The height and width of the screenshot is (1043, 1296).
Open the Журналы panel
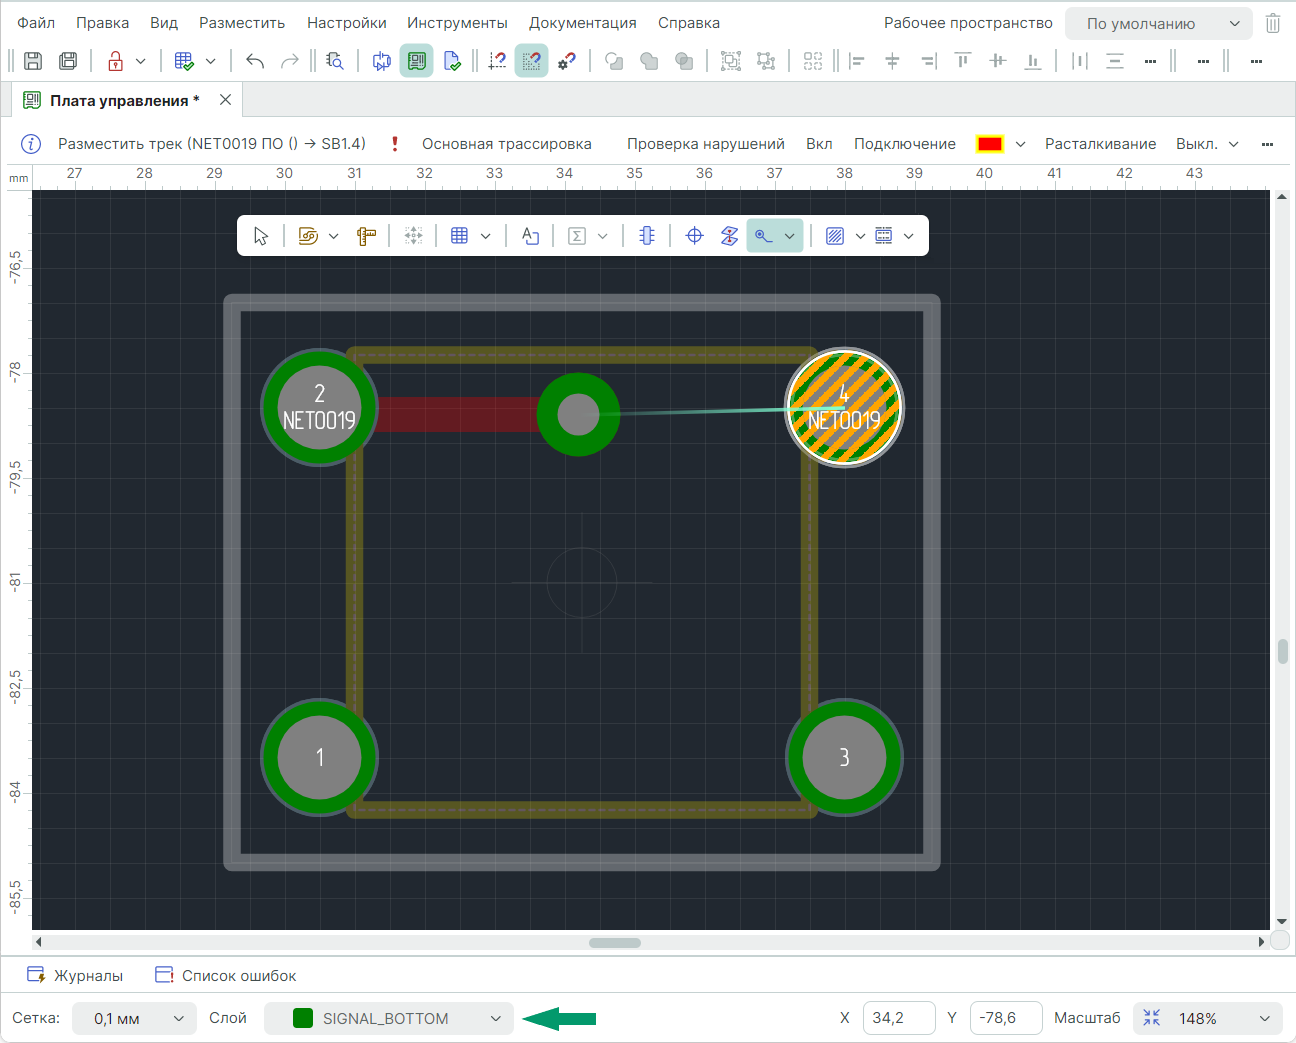[76, 975]
